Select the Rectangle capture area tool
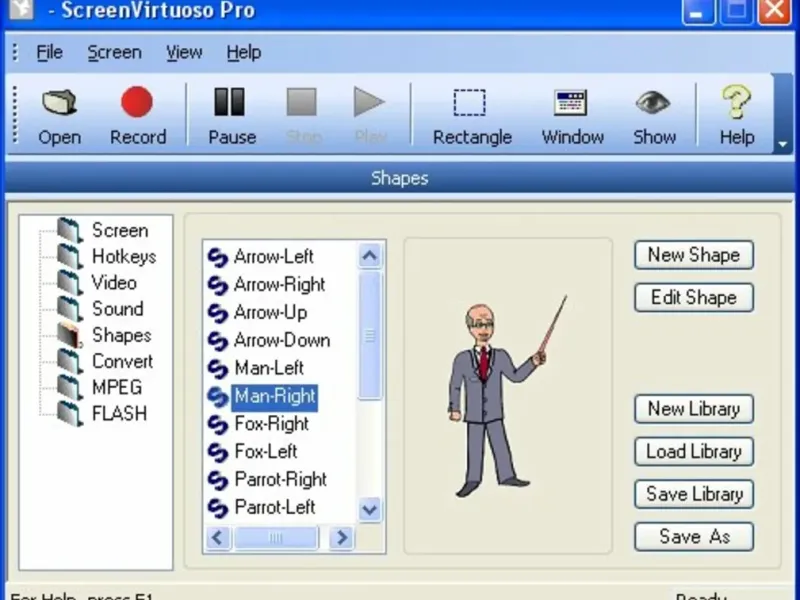Image resolution: width=800 pixels, height=600 pixels. coord(469,103)
